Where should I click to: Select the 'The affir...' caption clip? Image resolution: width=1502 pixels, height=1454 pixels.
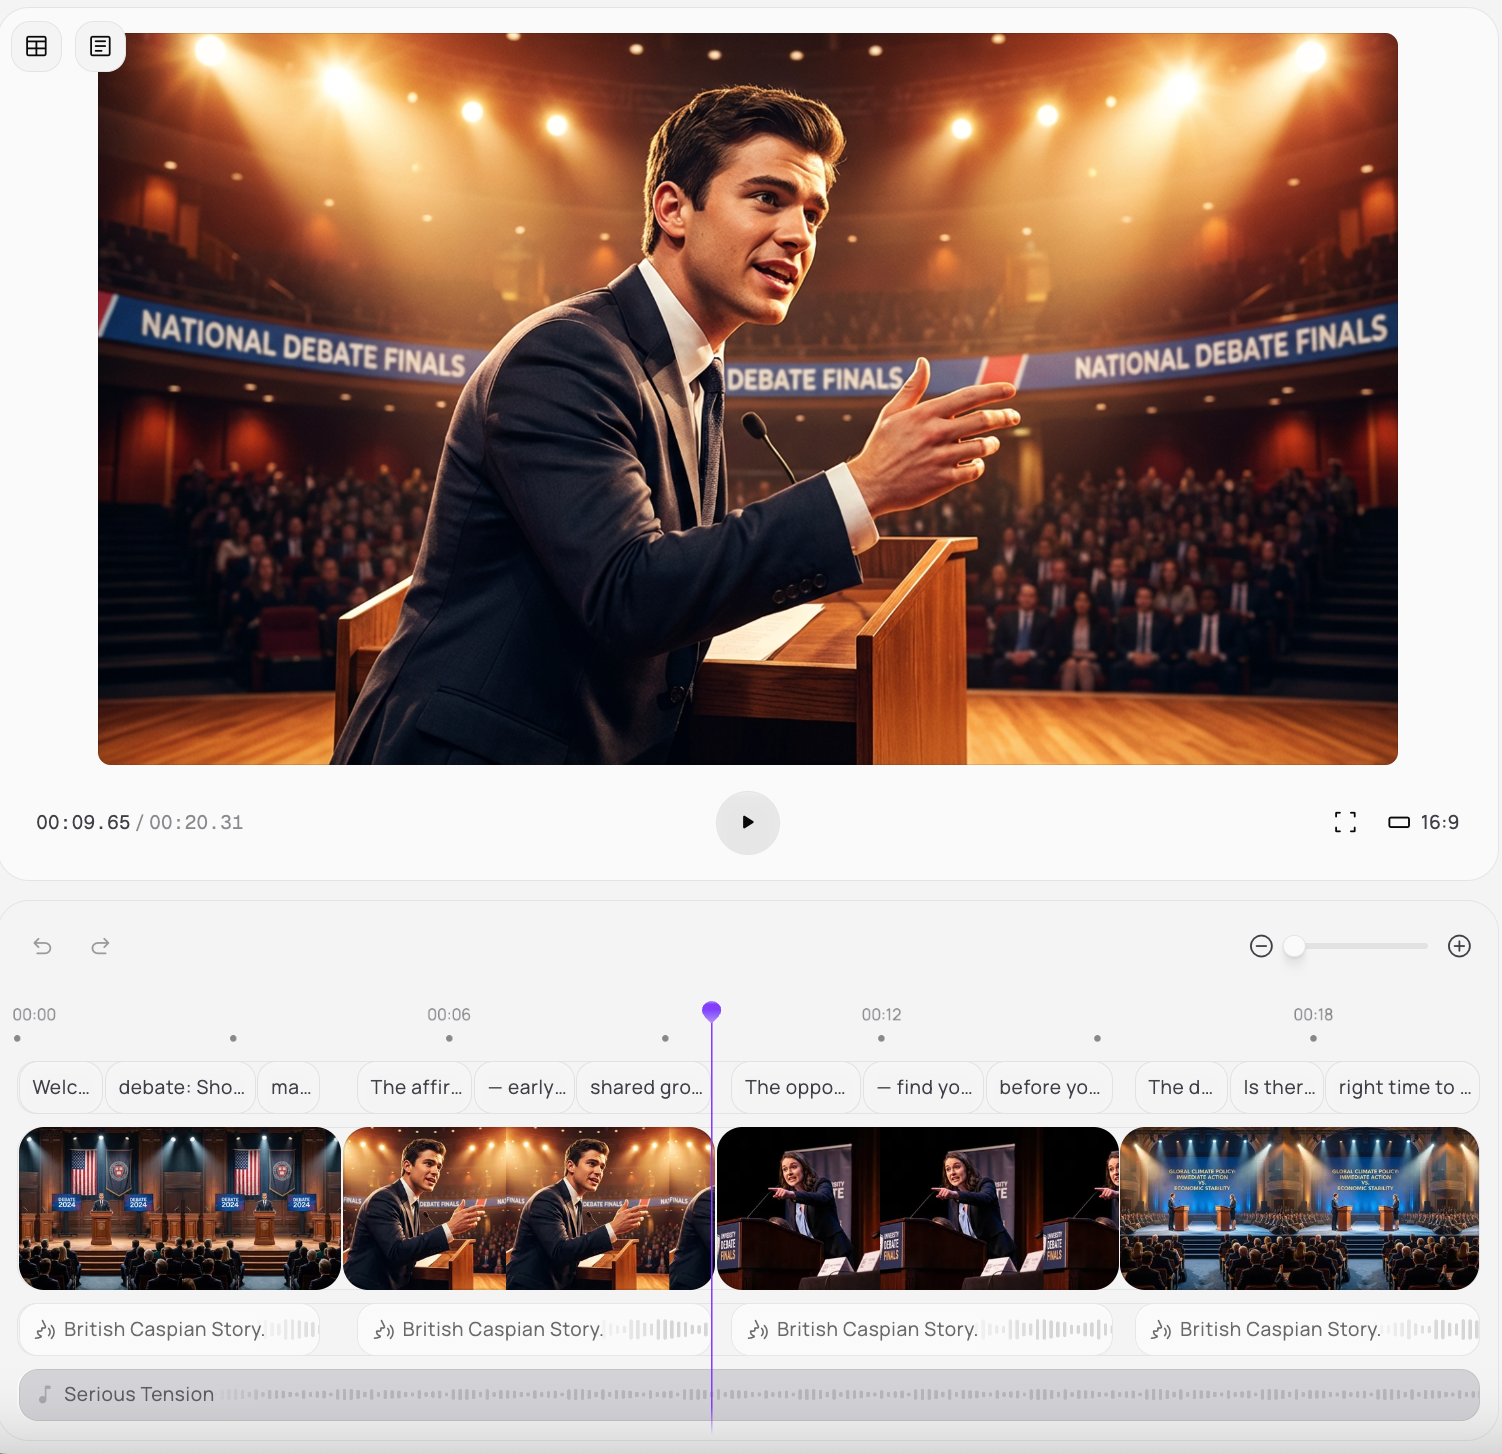[x=416, y=1087]
